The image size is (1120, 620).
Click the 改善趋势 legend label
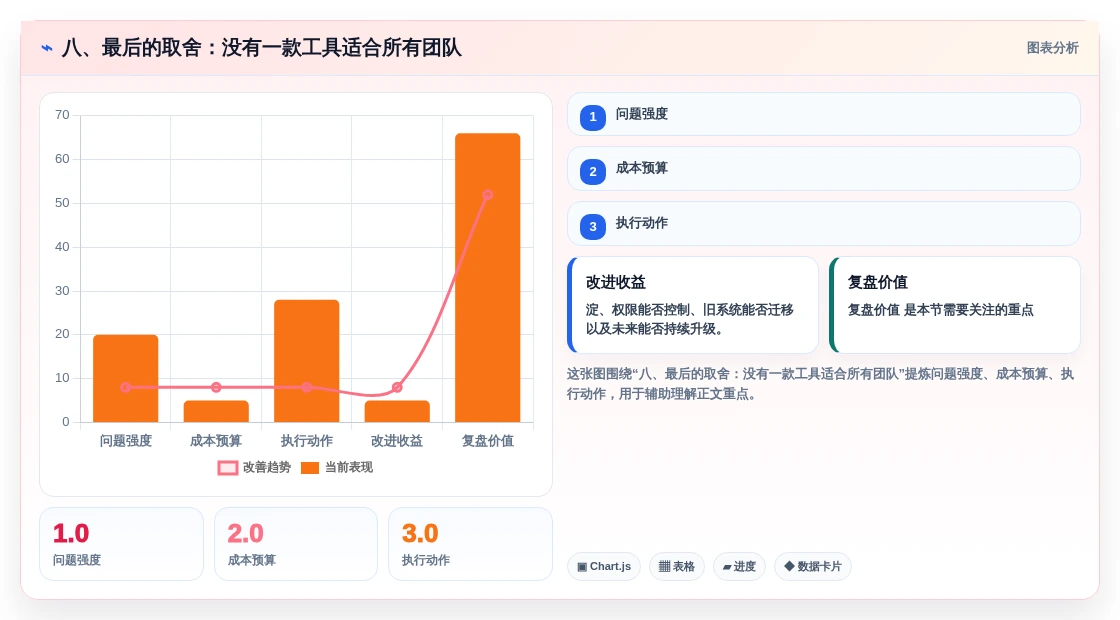coord(266,467)
